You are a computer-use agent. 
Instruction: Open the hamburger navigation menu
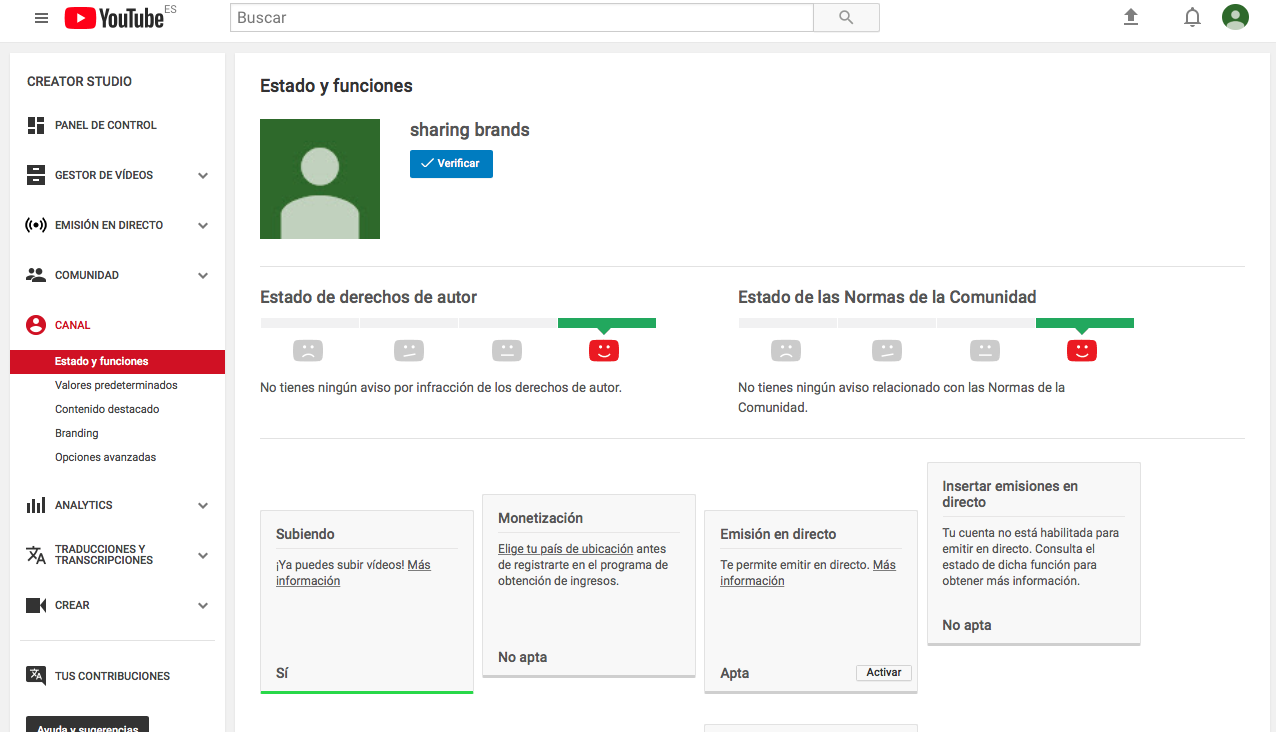(41, 17)
